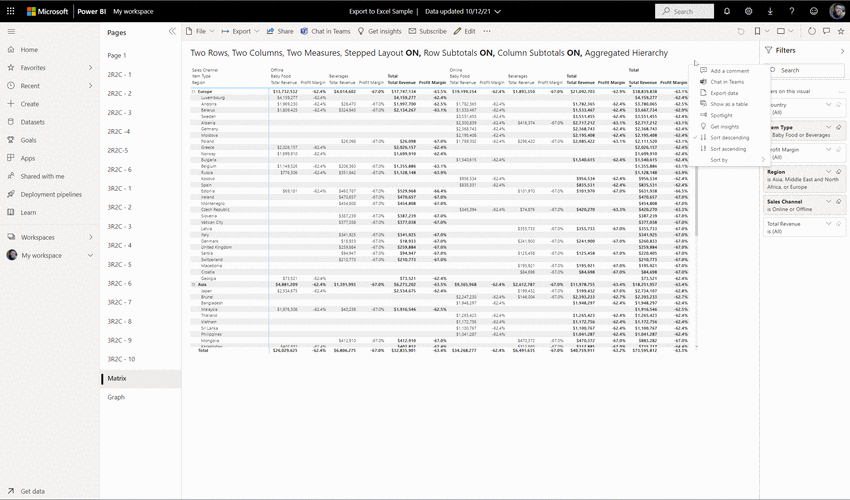Collapse the Filters pane arrow
Screen dimensions: 850x500
click(x=842, y=51)
